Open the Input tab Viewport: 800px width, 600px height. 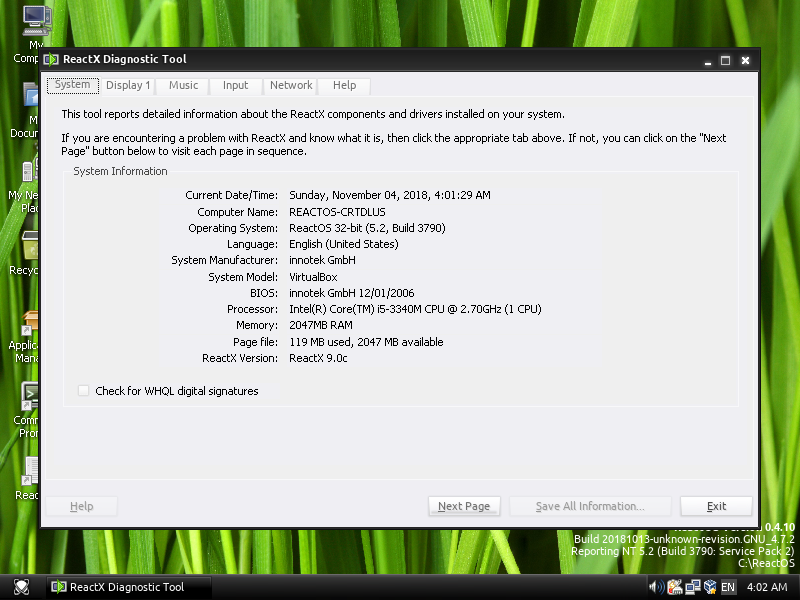(235, 85)
